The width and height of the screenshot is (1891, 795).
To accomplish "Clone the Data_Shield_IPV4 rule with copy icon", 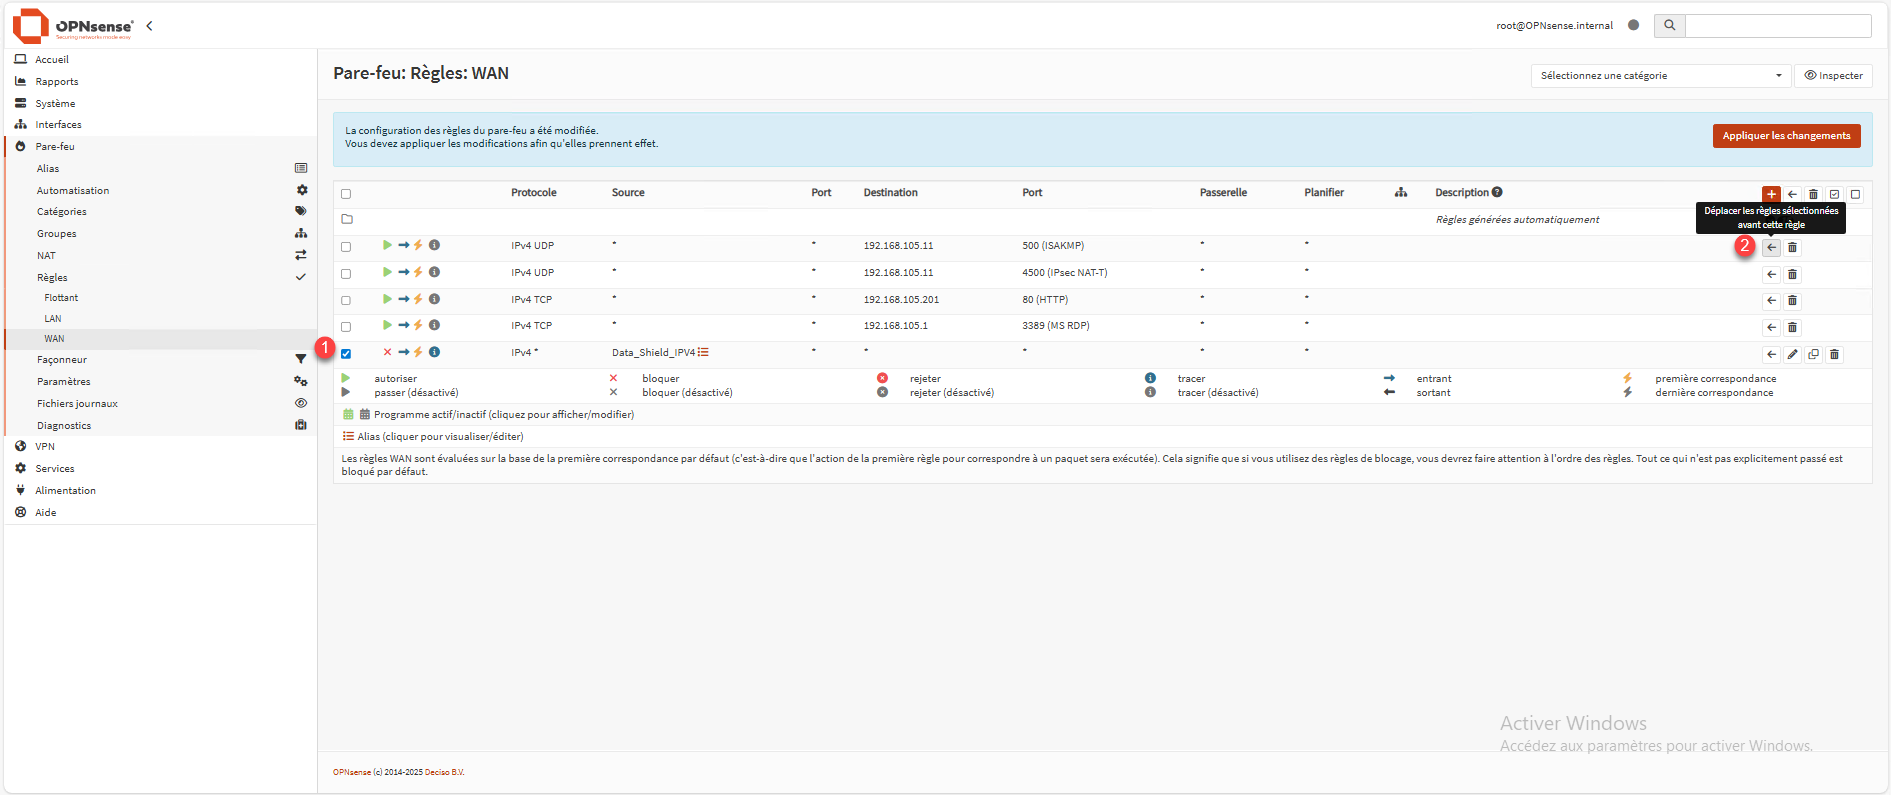I will [1813, 354].
